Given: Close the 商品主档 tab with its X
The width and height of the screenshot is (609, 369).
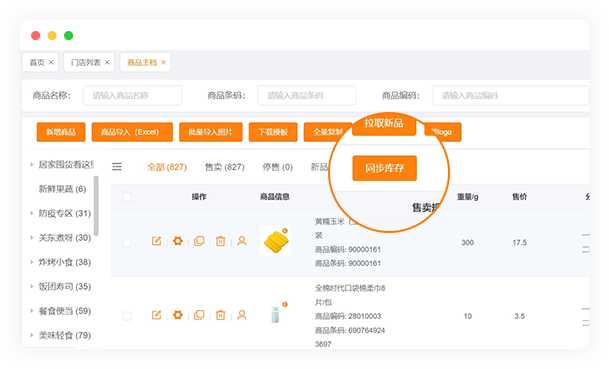Looking at the screenshot, I should click(164, 63).
